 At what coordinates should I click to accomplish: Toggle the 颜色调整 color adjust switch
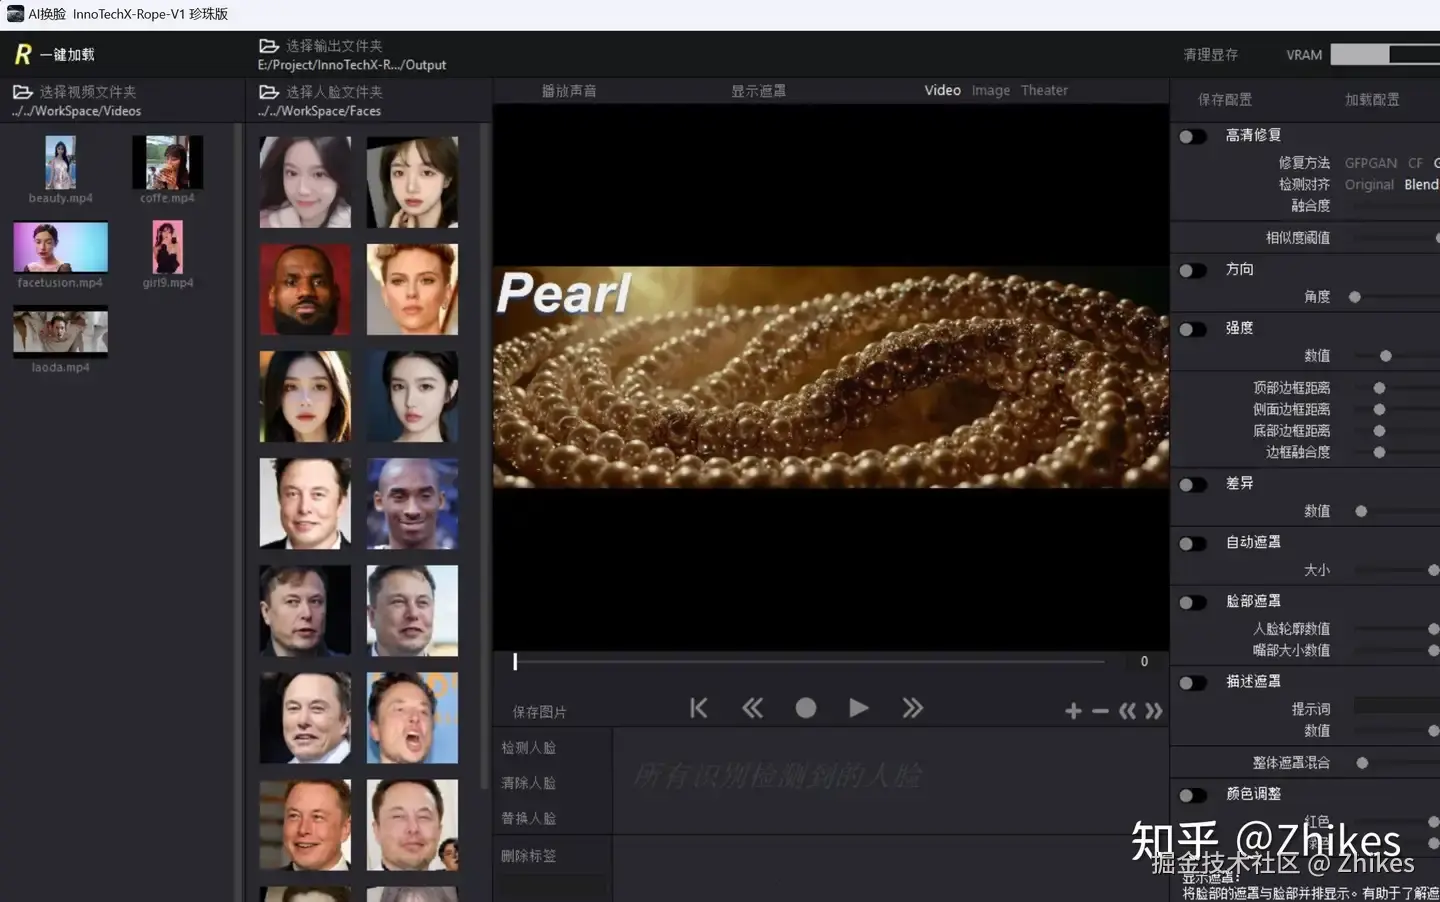tap(1192, 795)
